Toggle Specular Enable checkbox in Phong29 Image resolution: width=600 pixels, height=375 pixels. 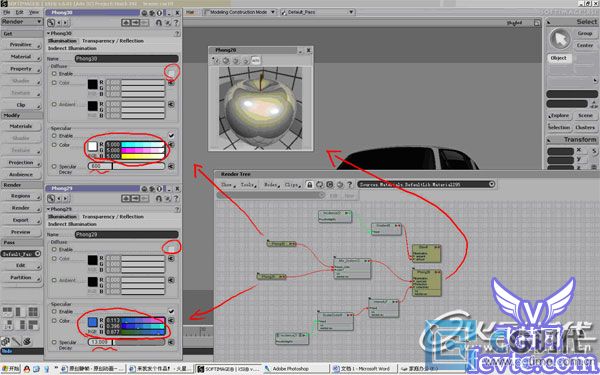point(171,311)
